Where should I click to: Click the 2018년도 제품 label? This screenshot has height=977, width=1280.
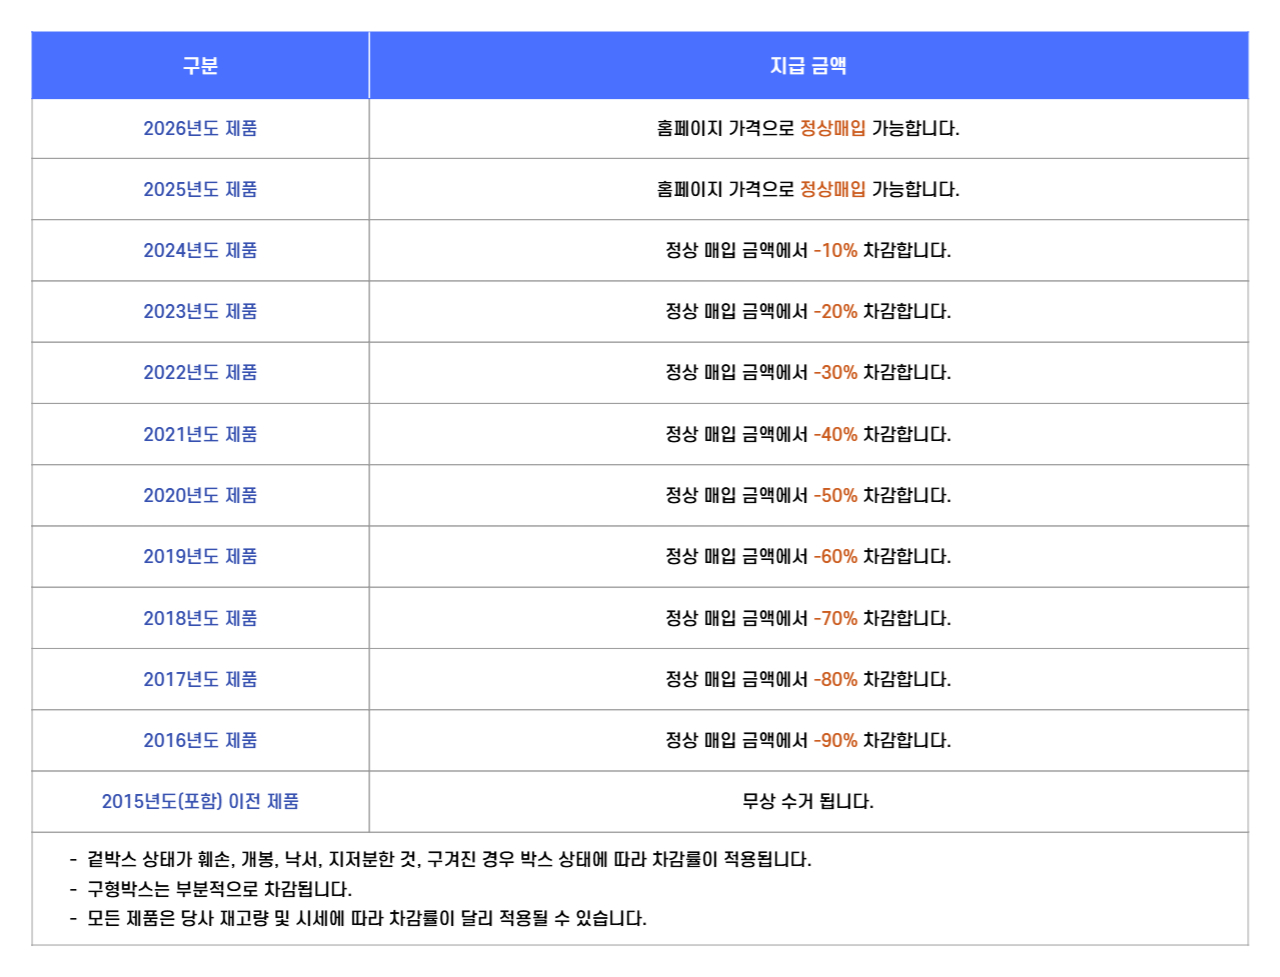[x=200, y=618]
